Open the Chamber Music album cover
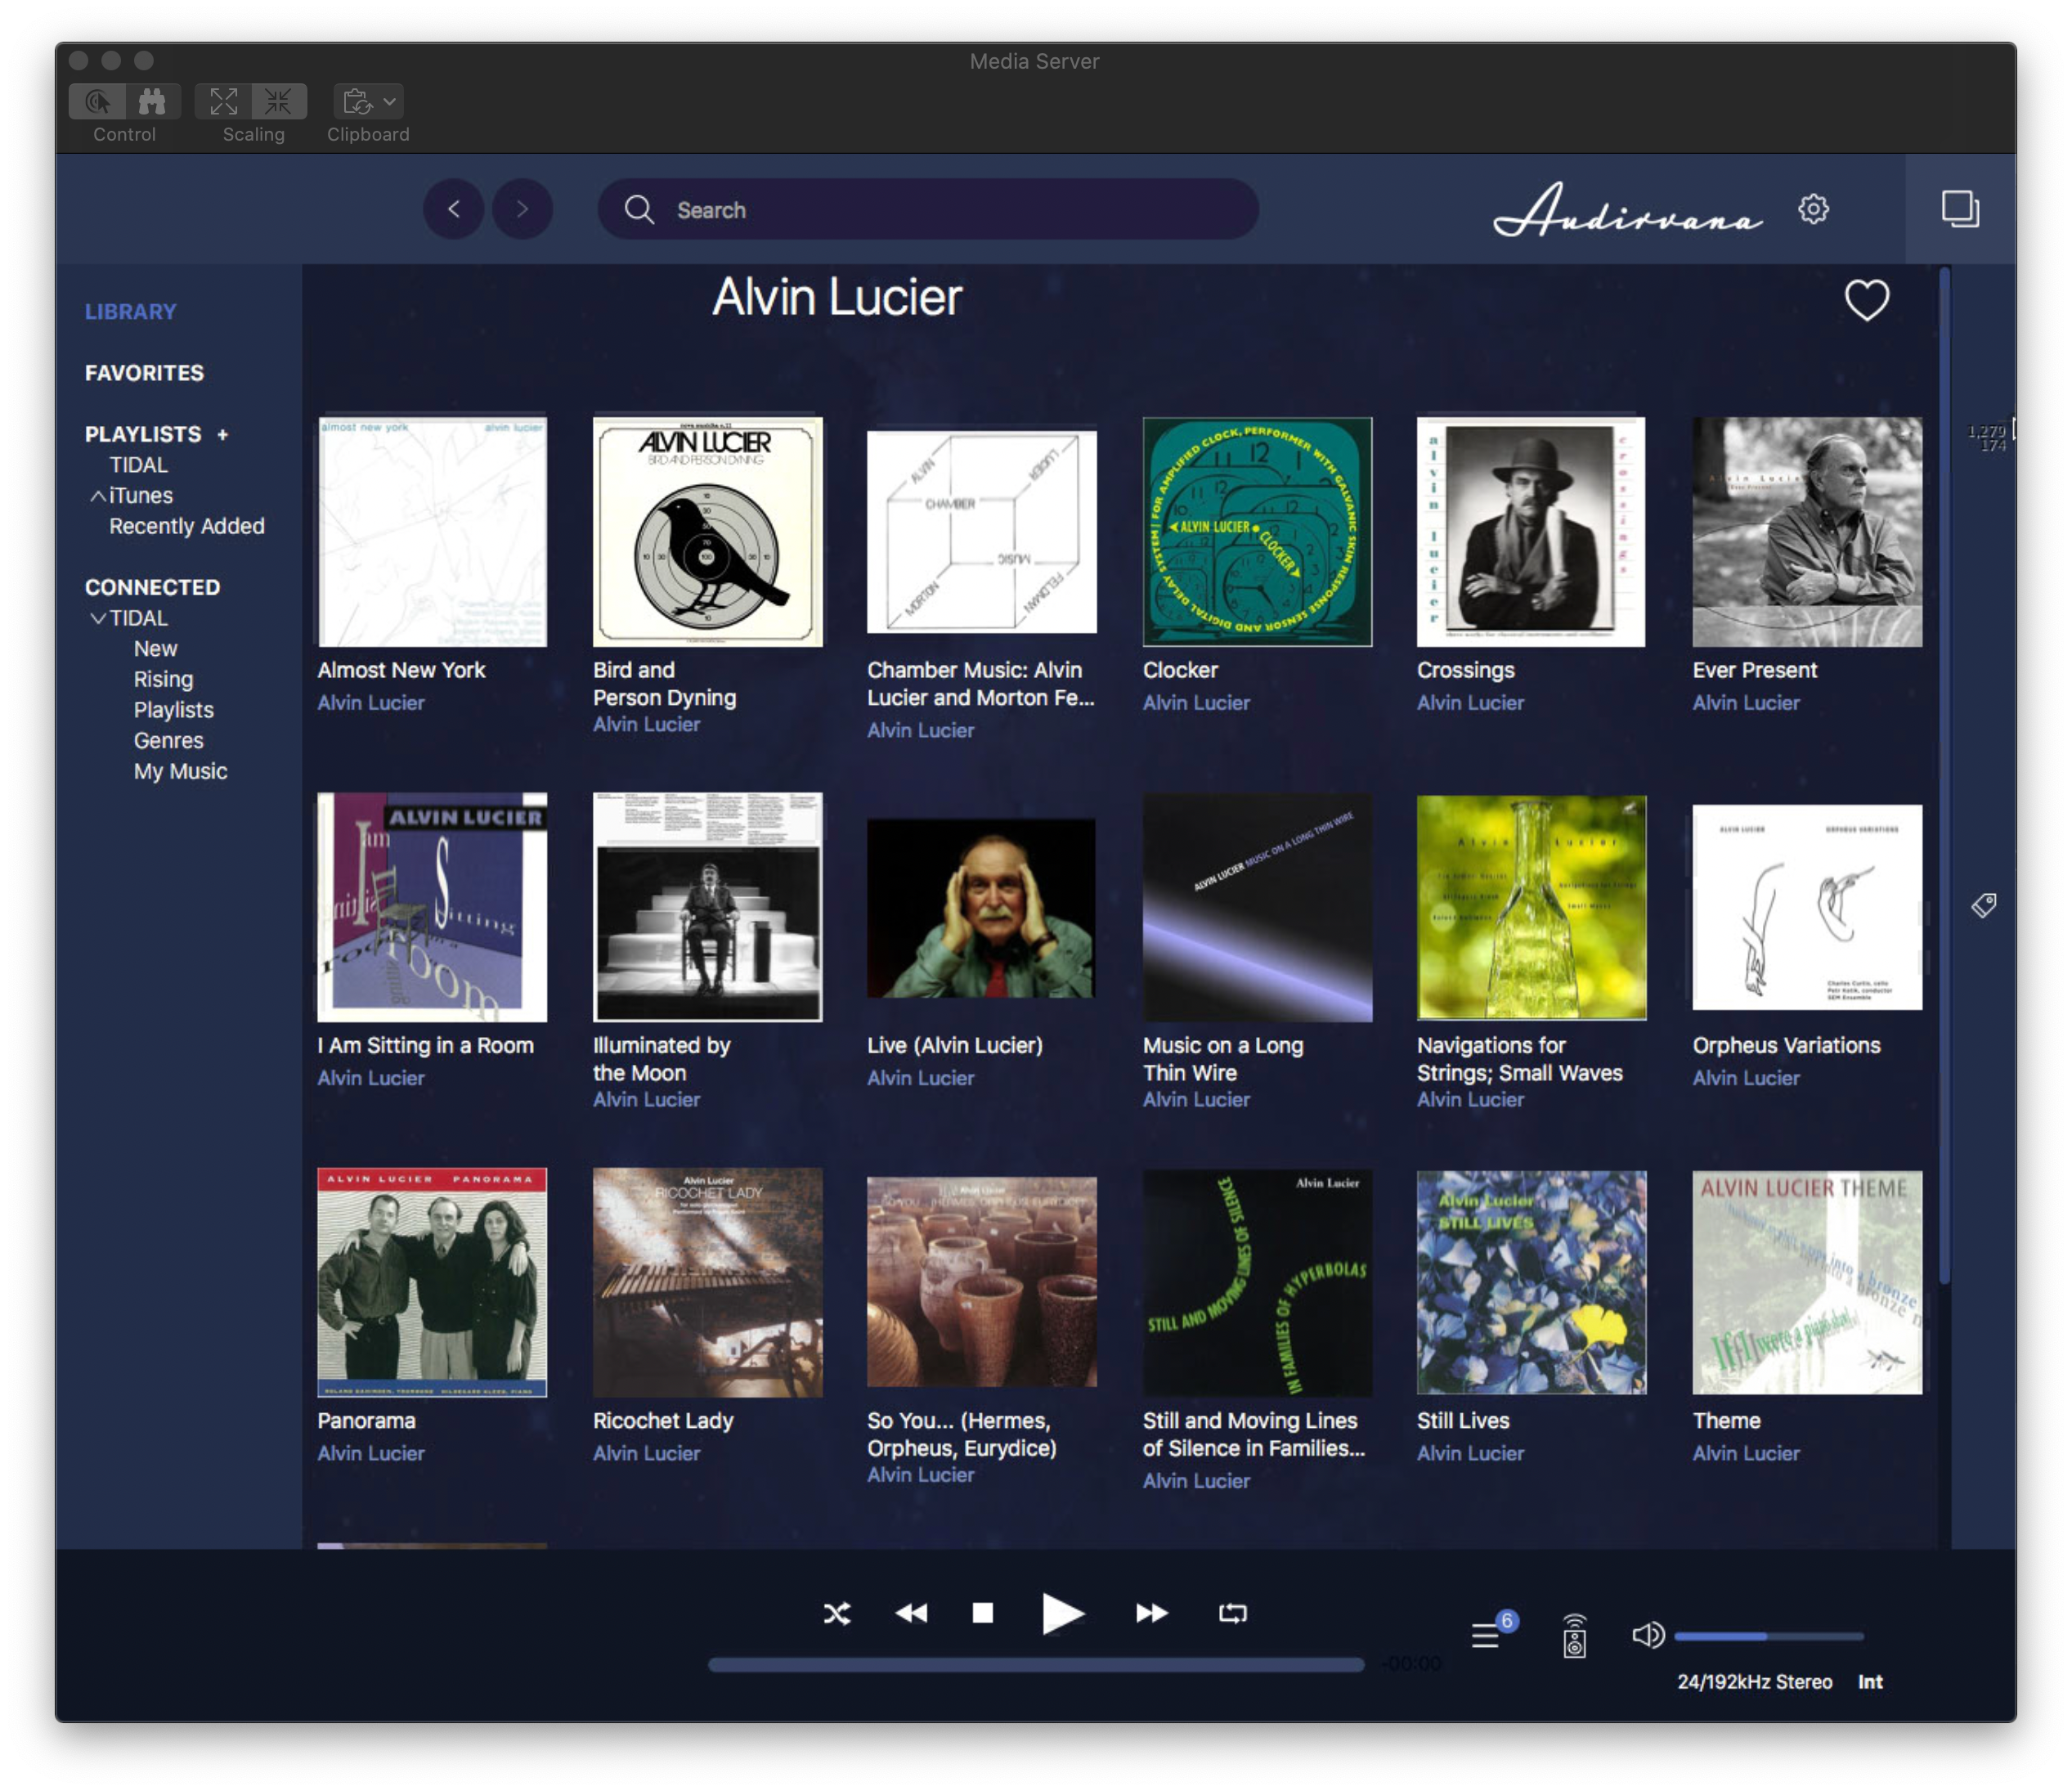 981,531
